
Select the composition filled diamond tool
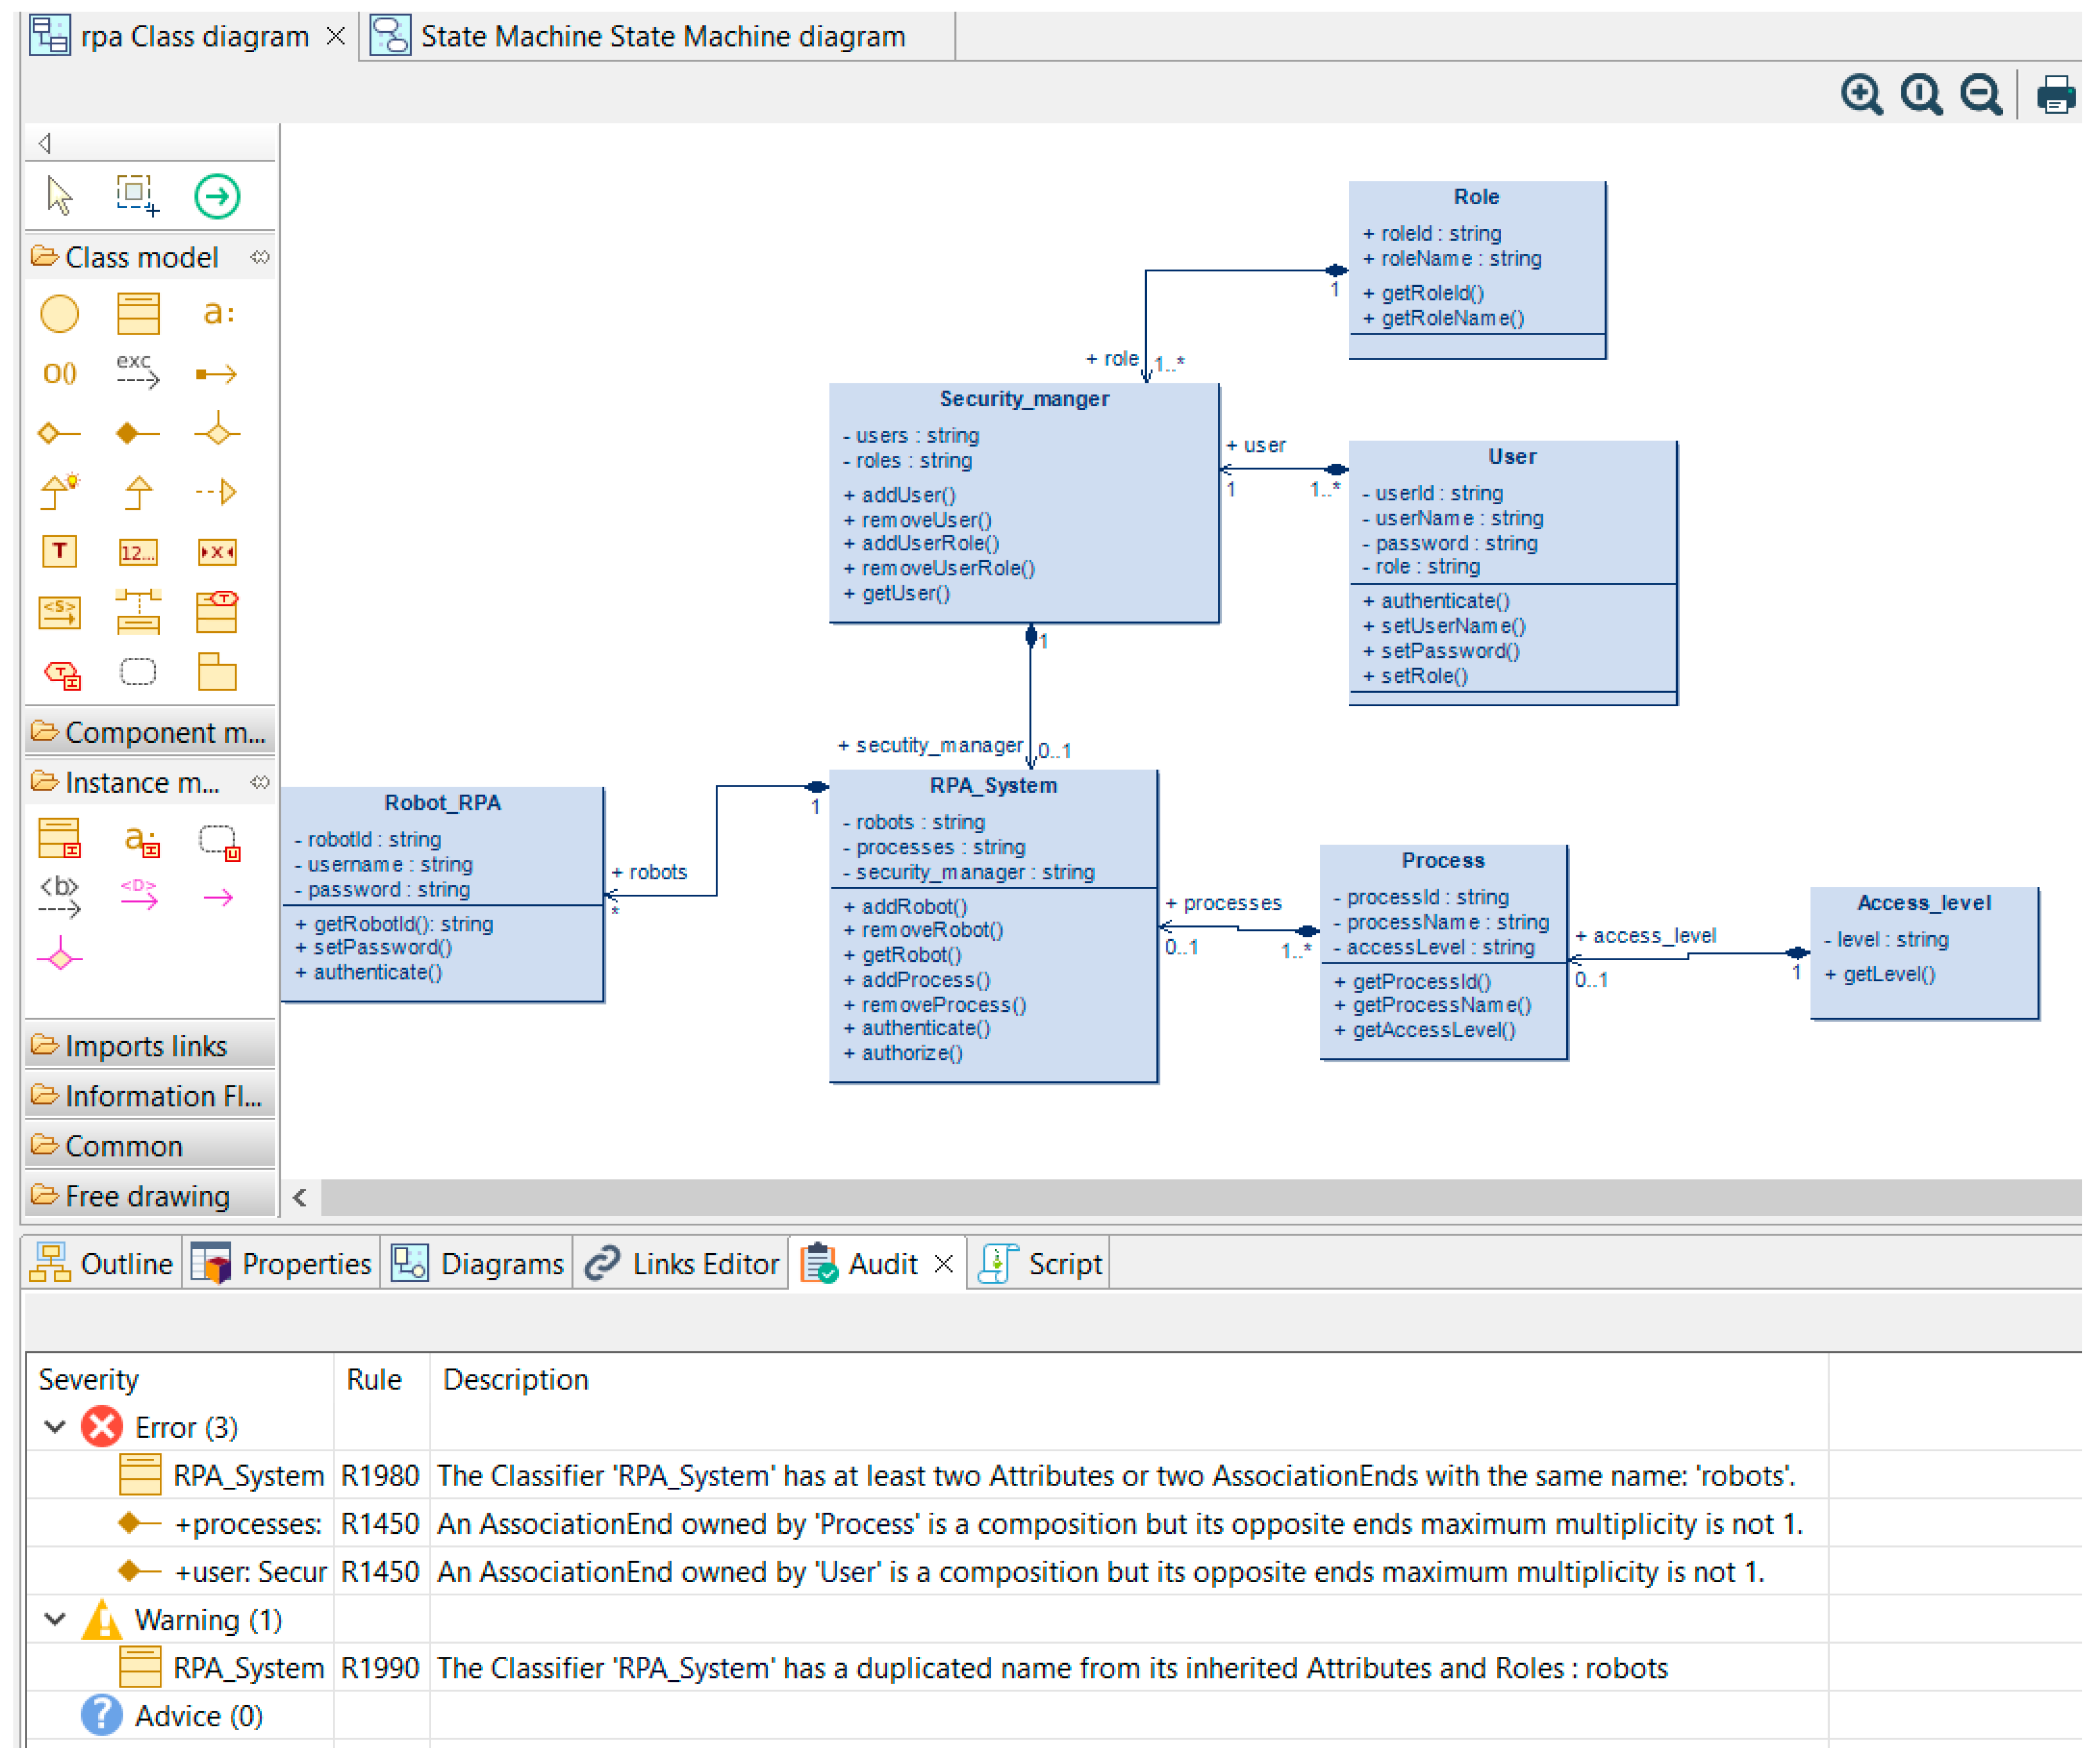click(x=138, y=433)
